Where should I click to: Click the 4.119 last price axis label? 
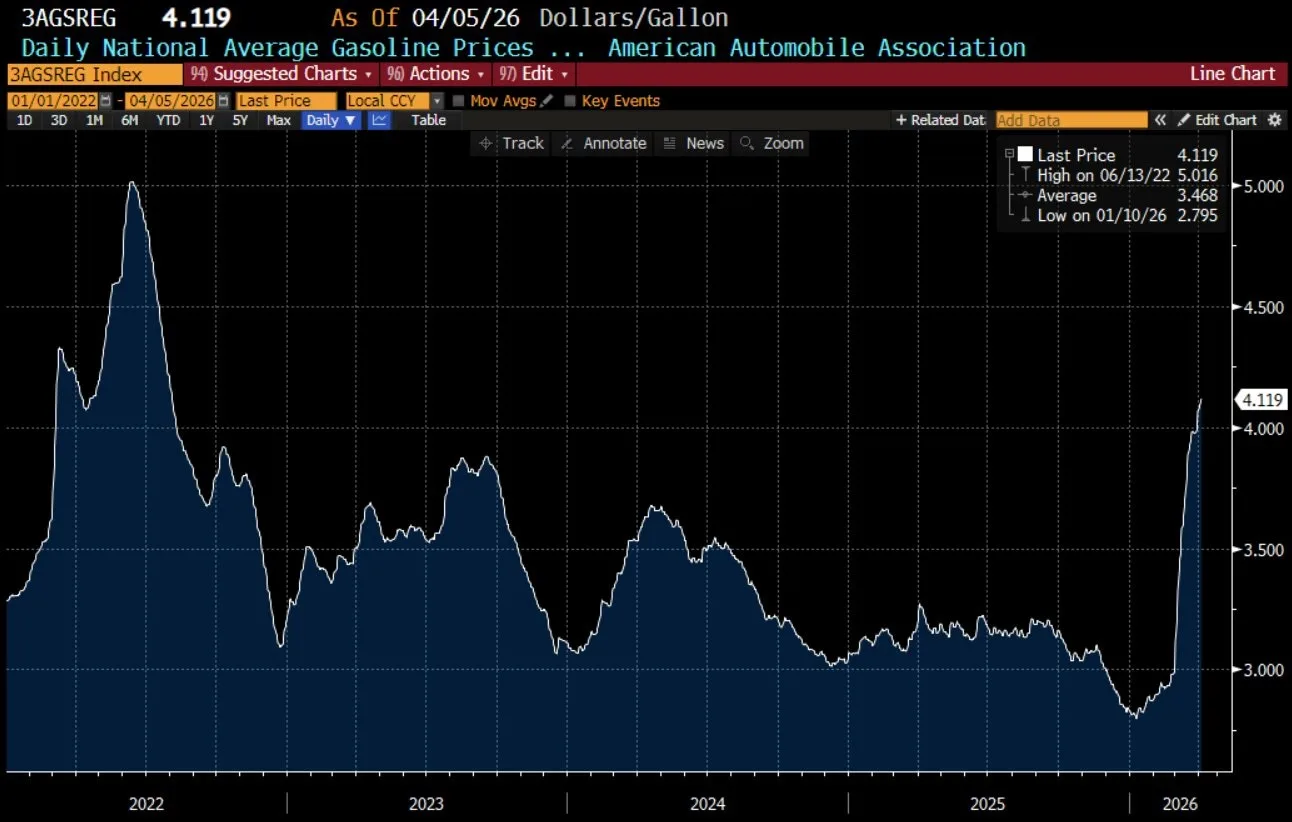[x=1263, y=400]
